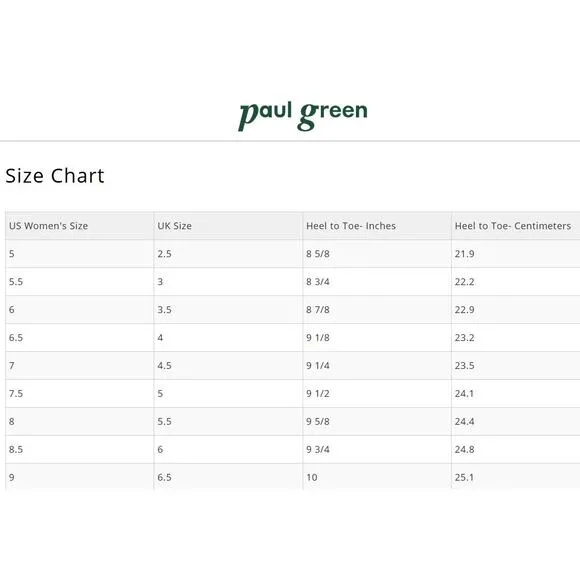Select the 23.5 centimeters cell
Viewport: 580px width, 580px height.
(516, 365)
